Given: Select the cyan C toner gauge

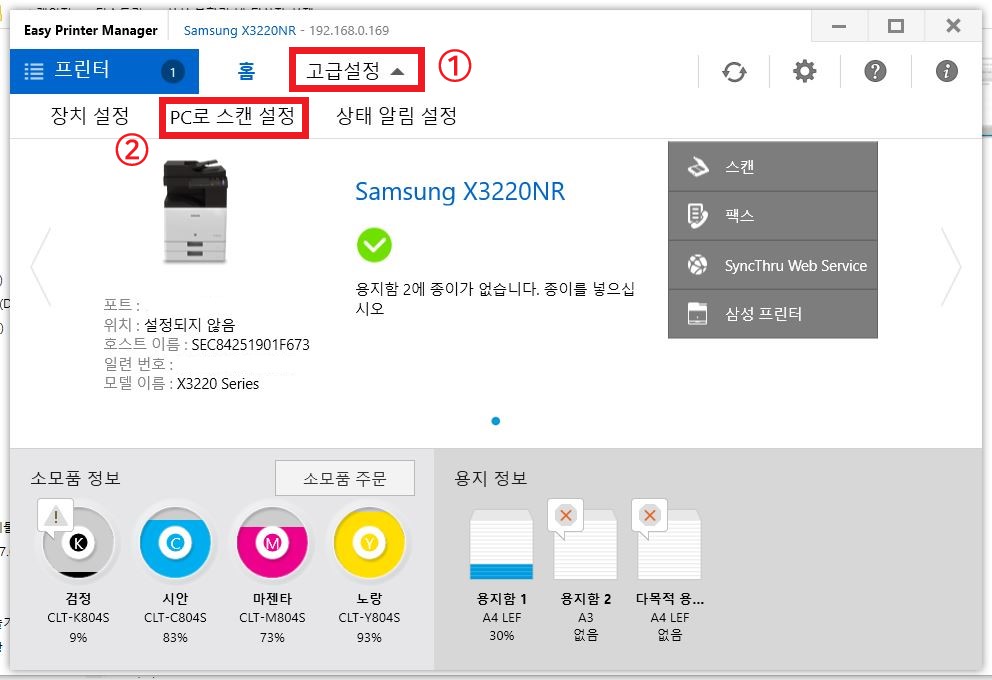Looking at the screenshot, I should pyautogui.click(x=175, y=543).
